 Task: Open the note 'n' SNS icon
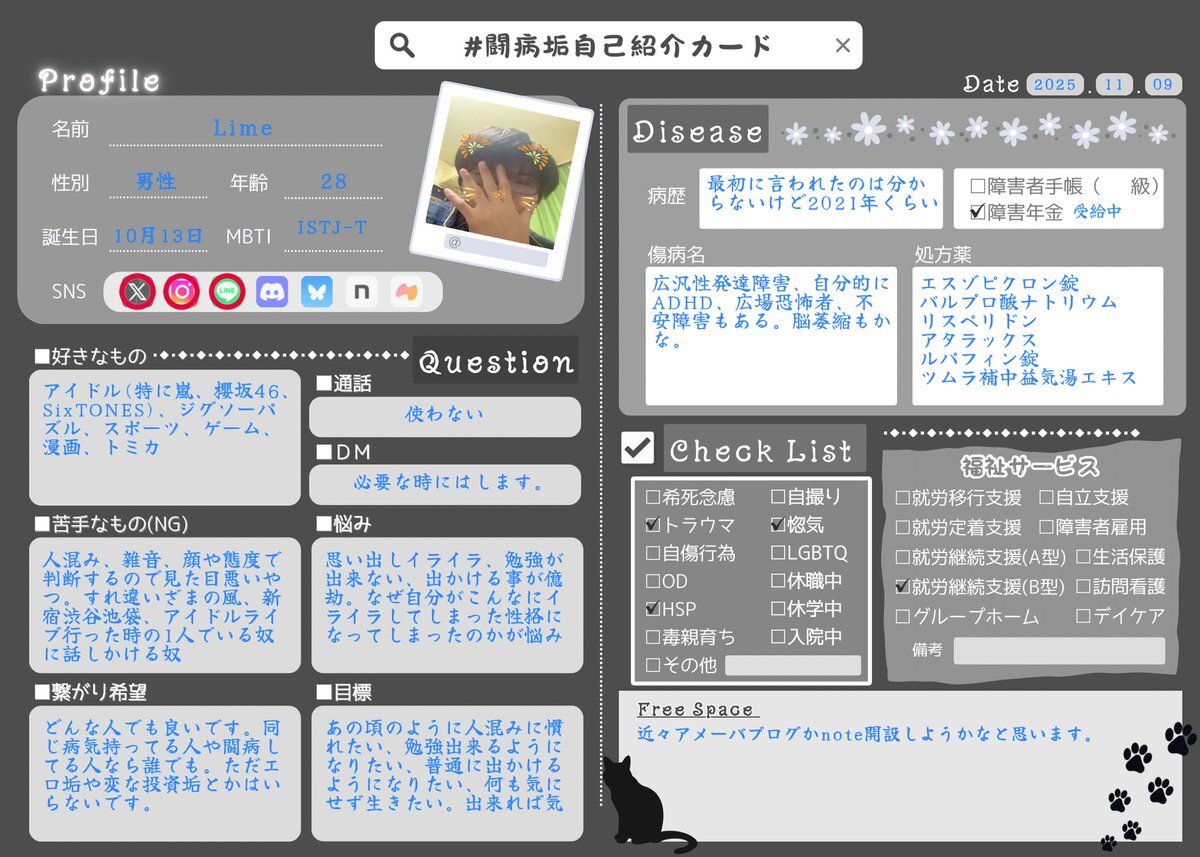coord(362,292)
